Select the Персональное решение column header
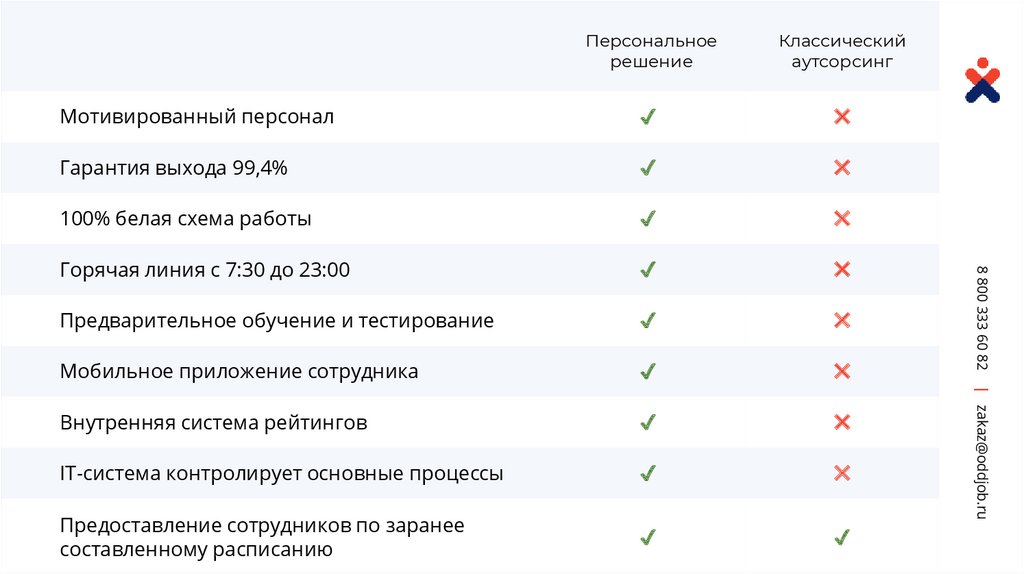This screenshot has width=1024, height=574. coord(651,51)
